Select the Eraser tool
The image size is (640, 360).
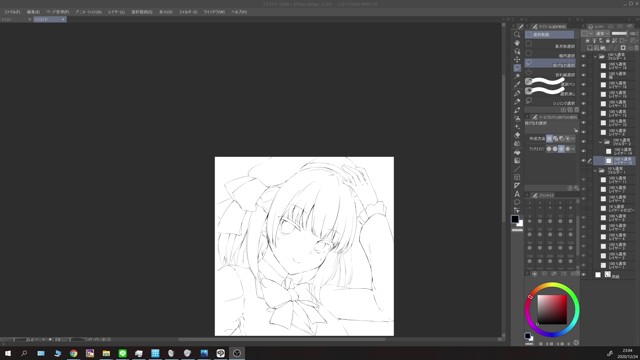517,135
